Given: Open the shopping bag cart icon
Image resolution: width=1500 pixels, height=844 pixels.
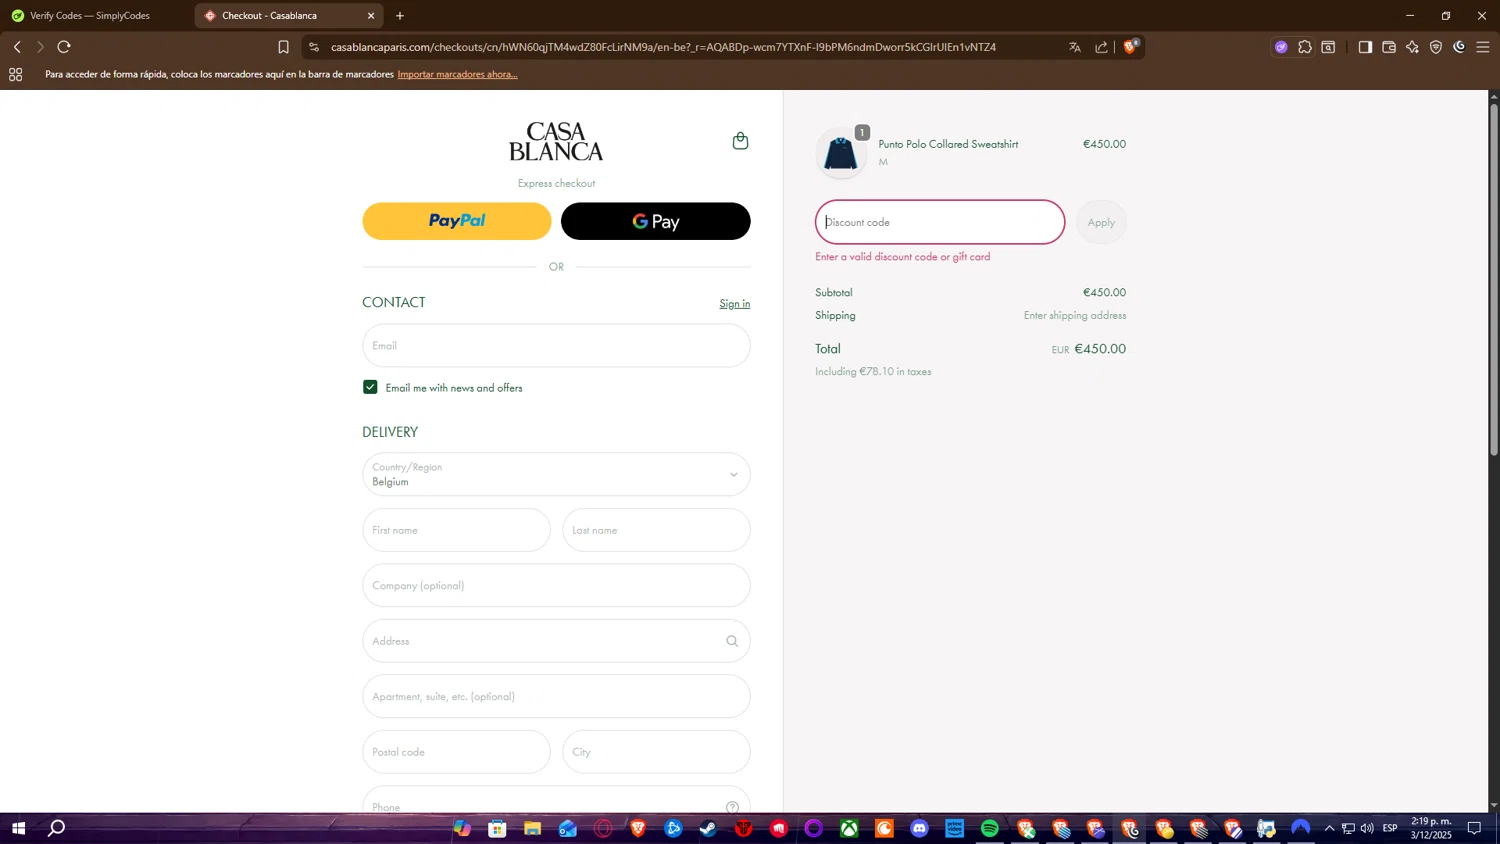Looking at the screenshot, I should 740,141.
